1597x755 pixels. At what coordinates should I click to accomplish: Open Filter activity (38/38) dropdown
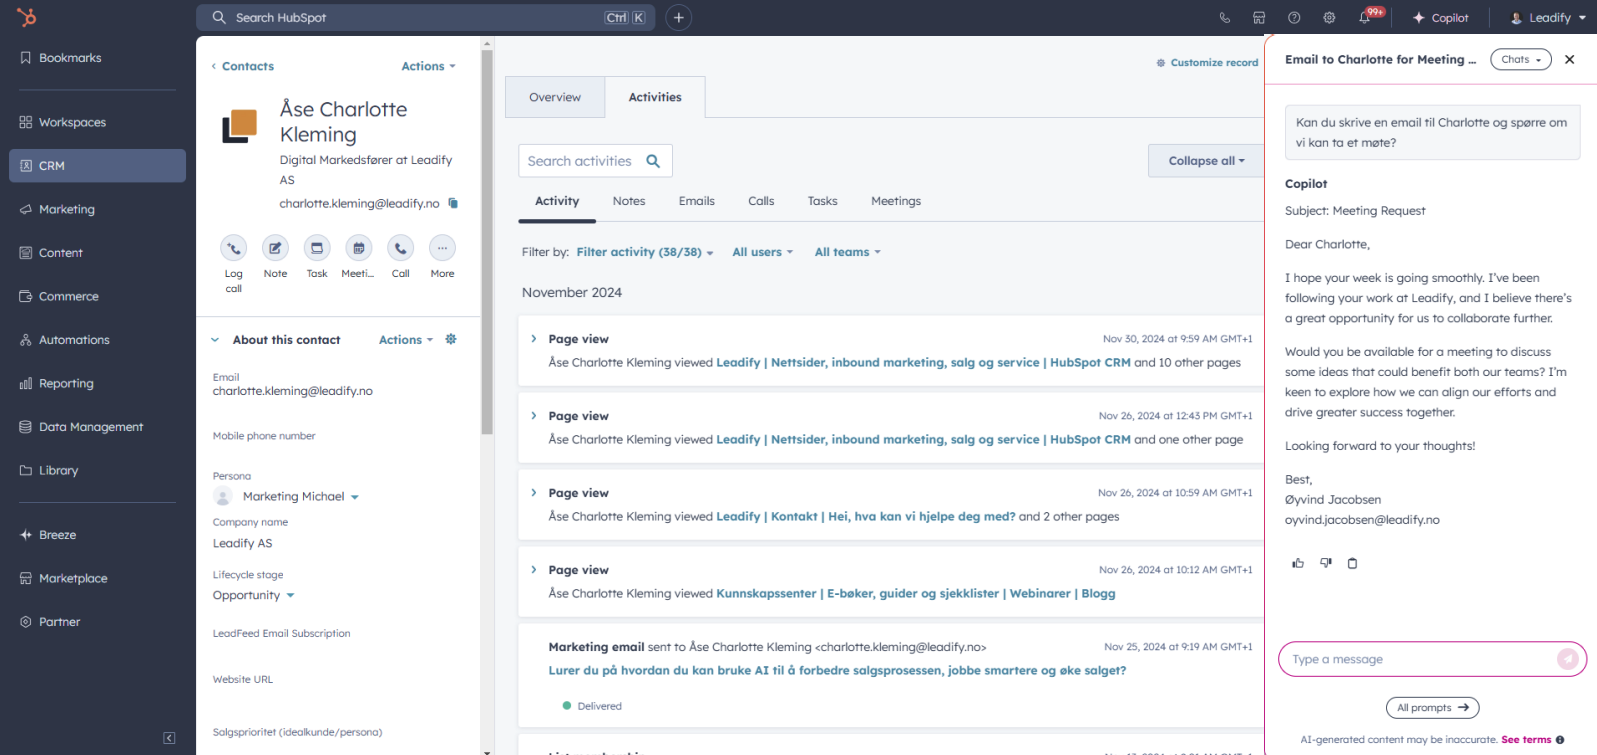(645, 252)
